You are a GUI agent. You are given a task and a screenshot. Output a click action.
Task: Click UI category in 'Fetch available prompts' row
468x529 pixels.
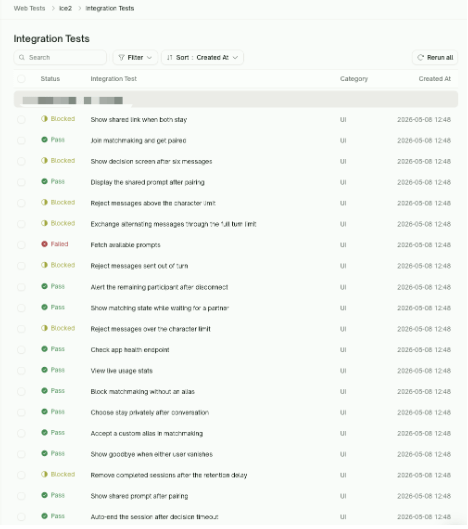343,245
